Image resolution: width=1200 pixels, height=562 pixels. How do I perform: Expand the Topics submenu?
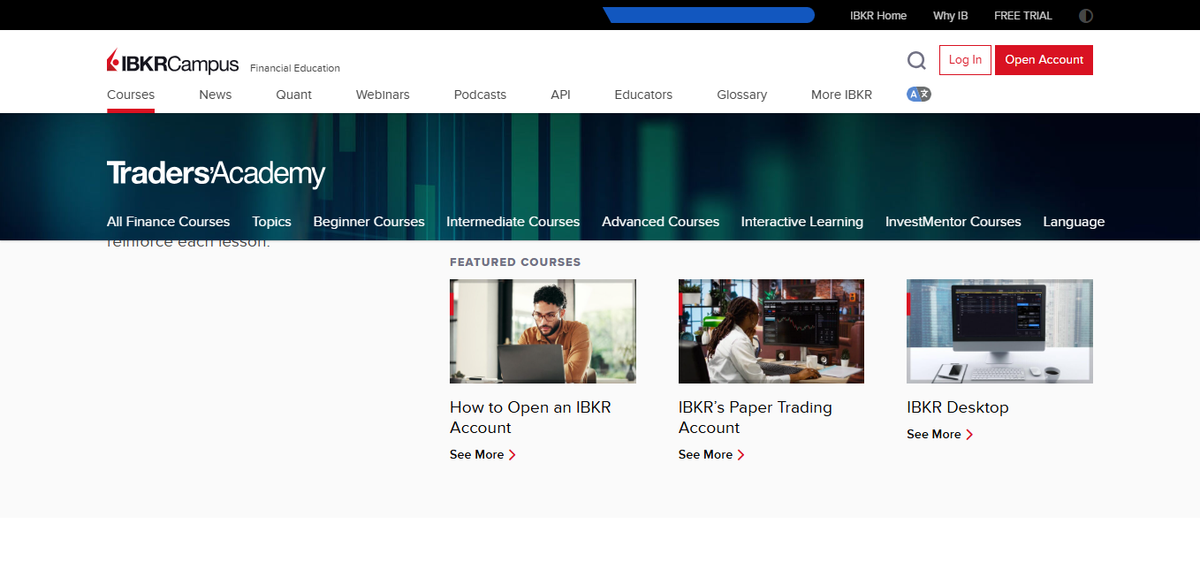(272, 222)
